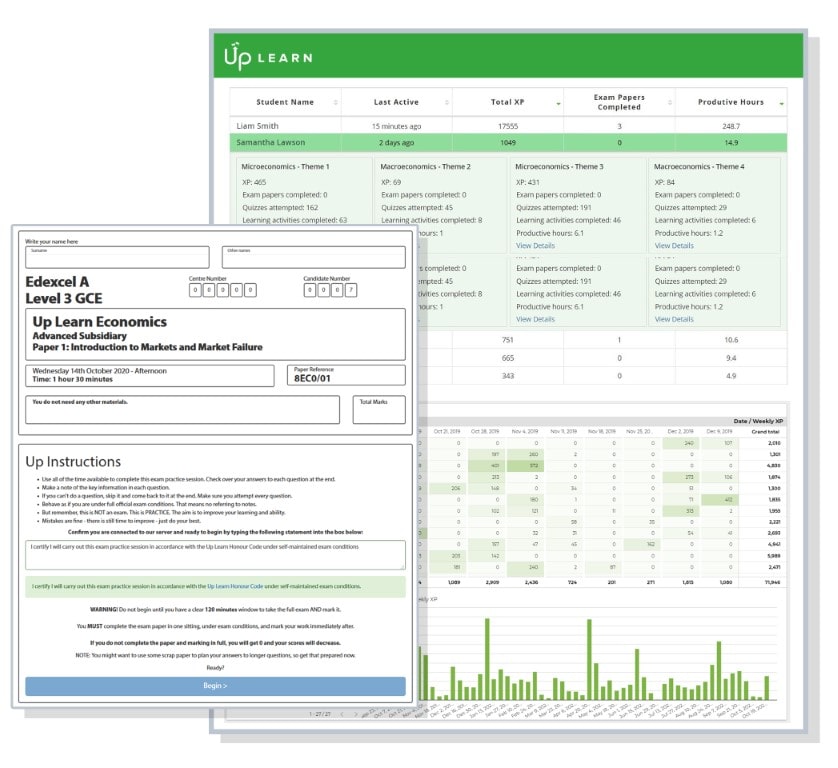Select the Microeconomics - Theme 1 card title
This screenshot has height=768, width=838.
[285, 167]
